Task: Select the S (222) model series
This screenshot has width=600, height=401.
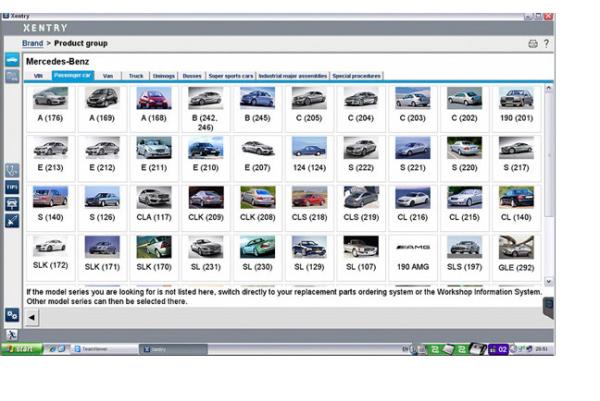Action: (x=361, y=158)
